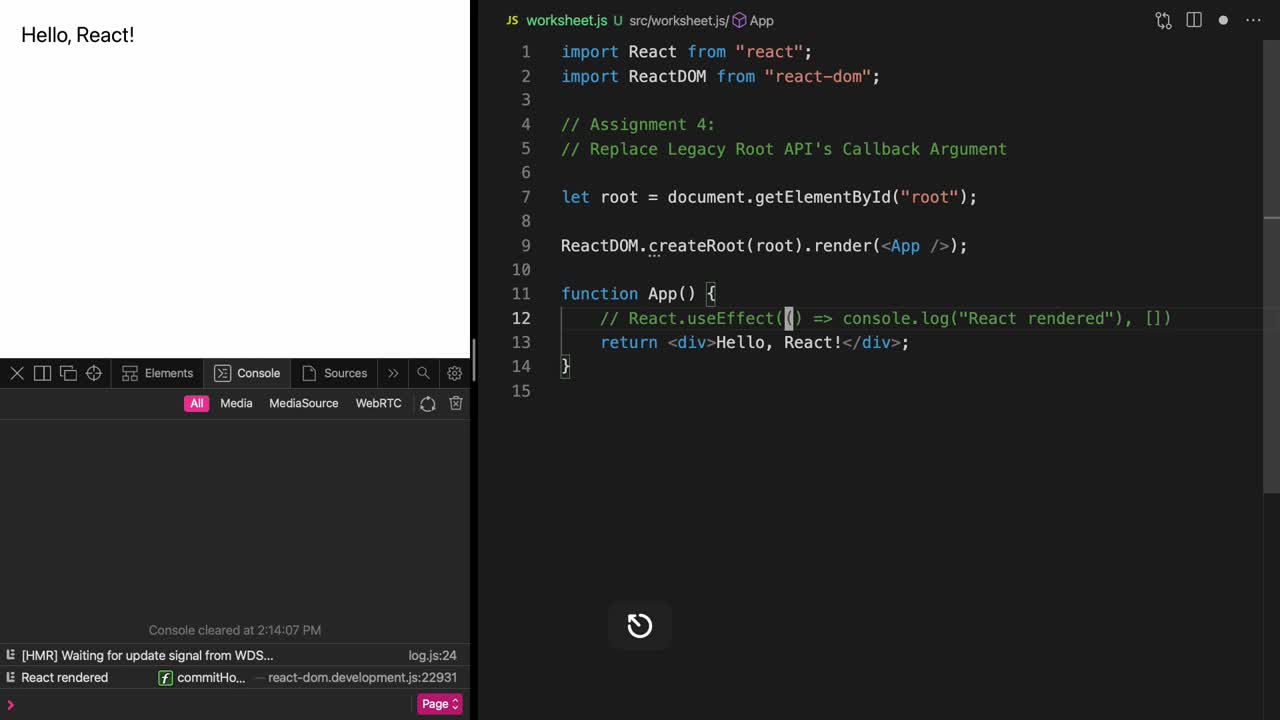The image size is (1280, 720).
Task: Switch to the Elements tab
Action: point(157,373)
